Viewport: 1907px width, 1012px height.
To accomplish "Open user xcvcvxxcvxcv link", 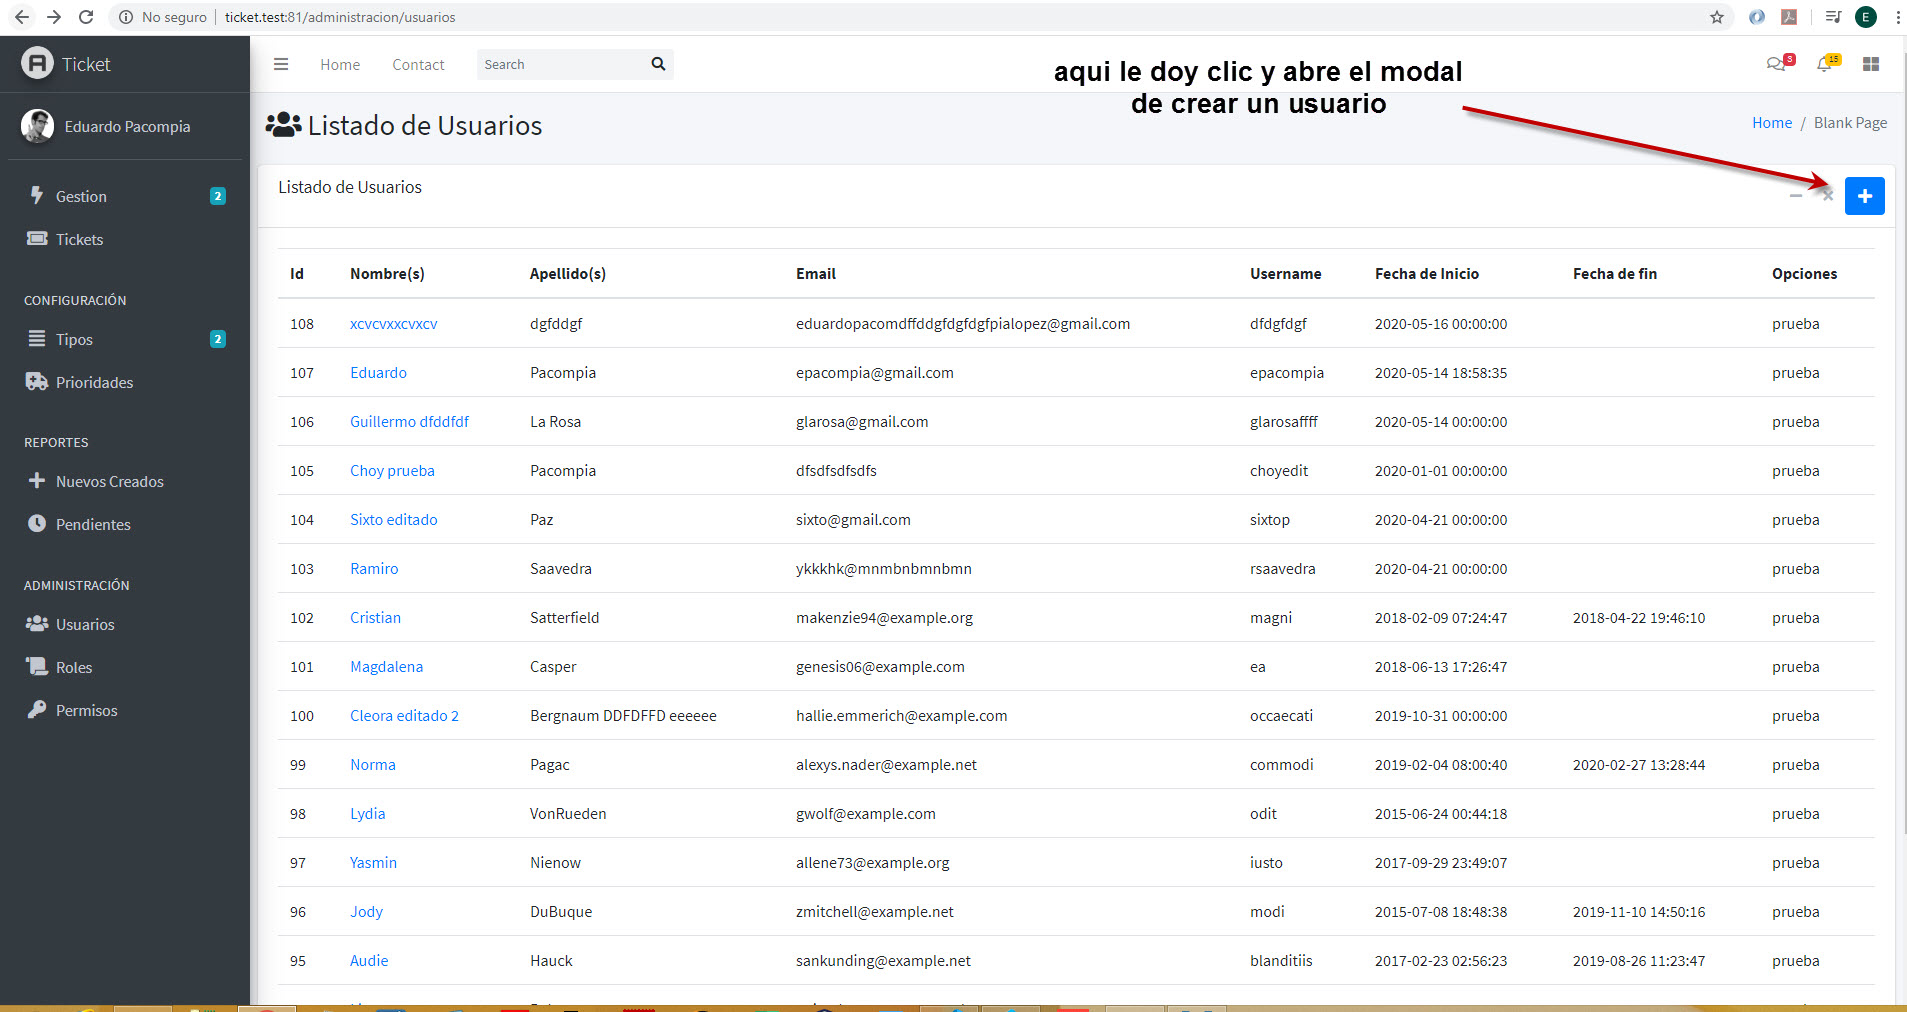I will [393, 324].
